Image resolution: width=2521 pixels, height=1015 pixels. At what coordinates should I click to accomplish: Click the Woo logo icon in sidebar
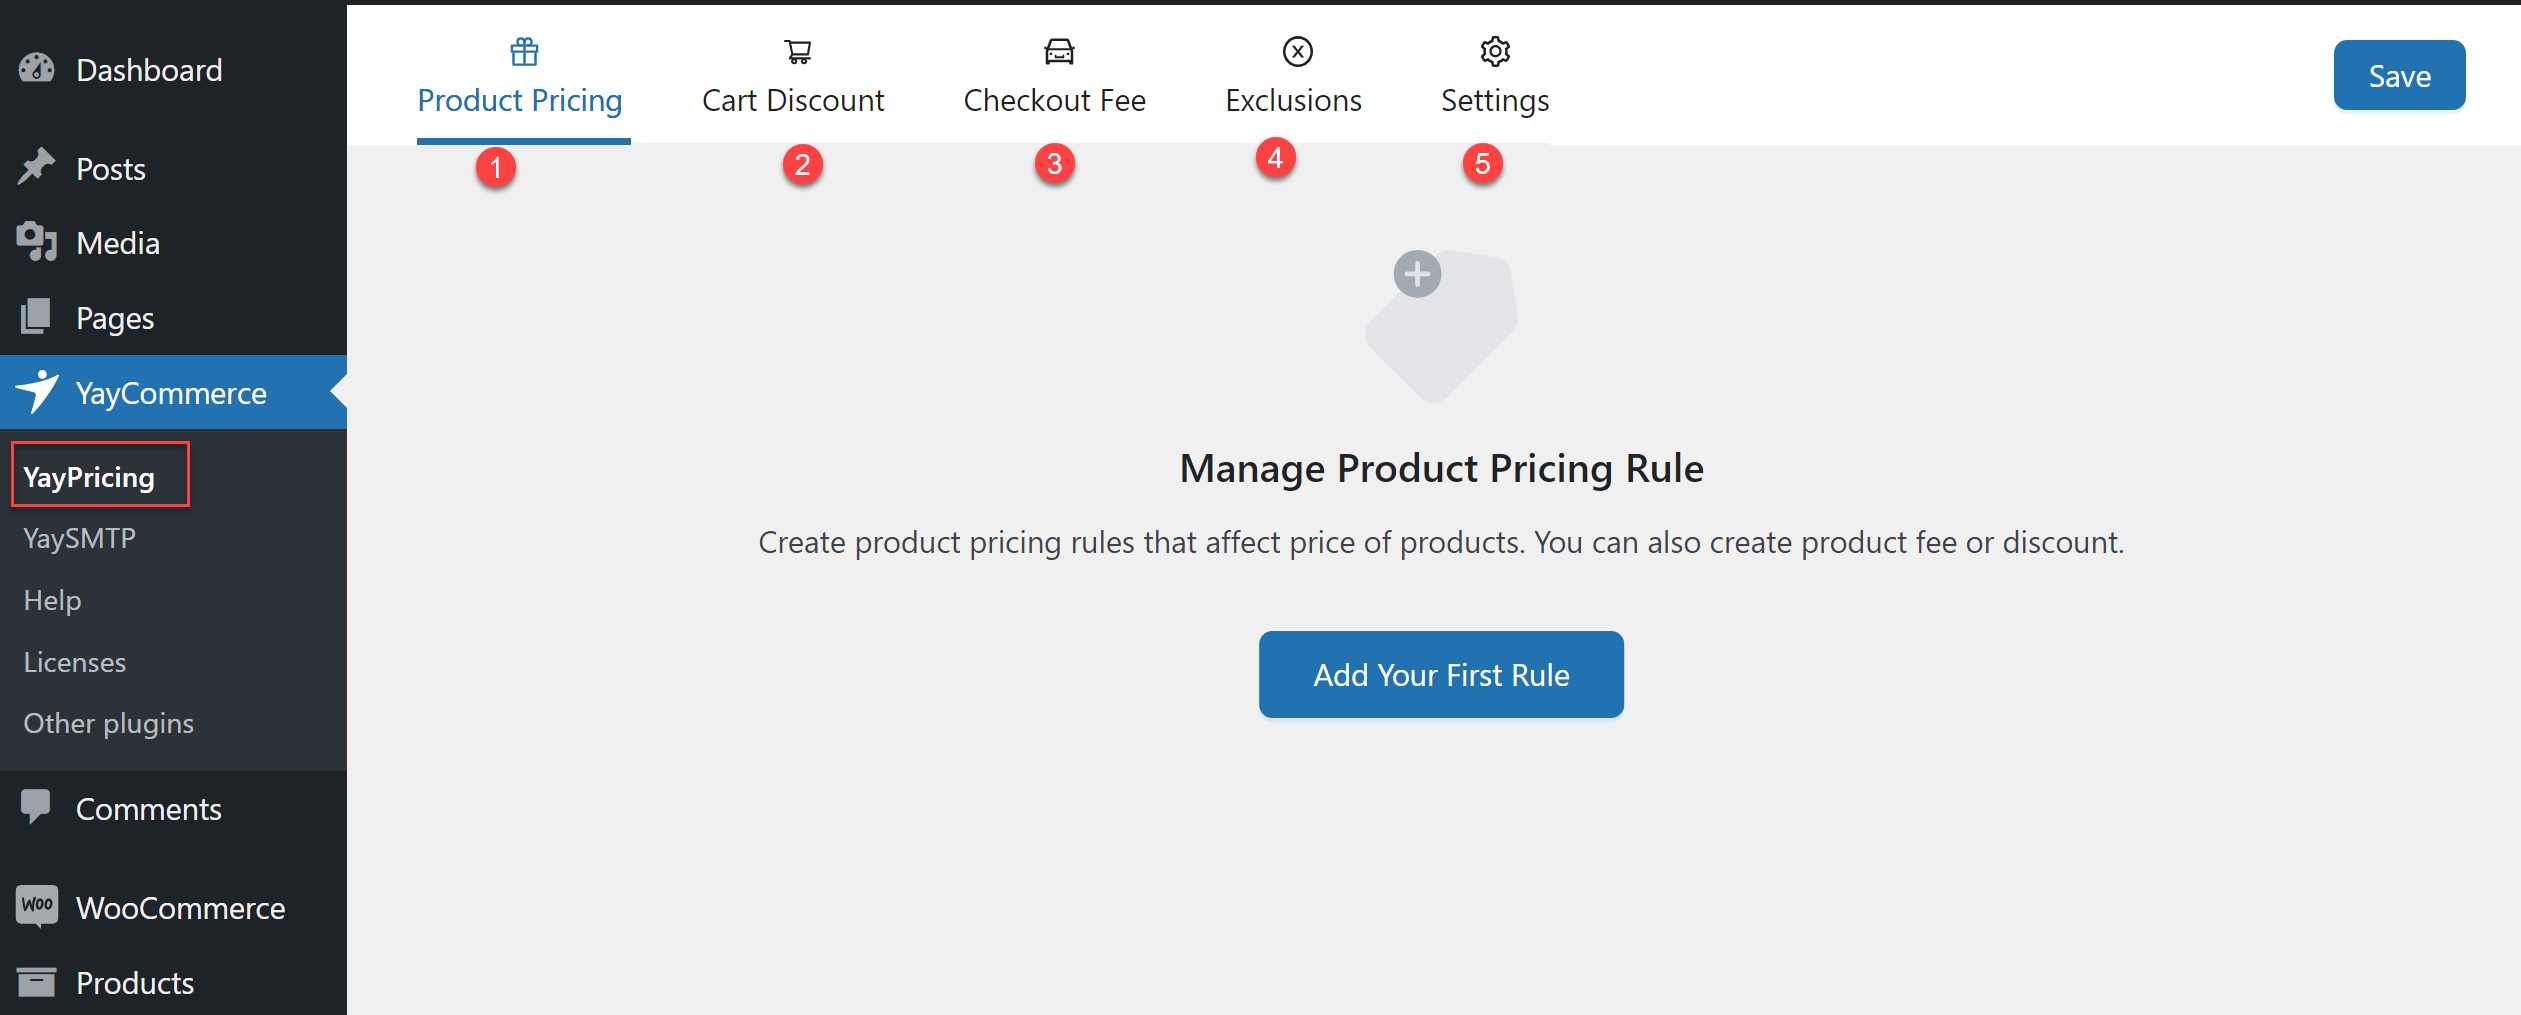(37, 906)
